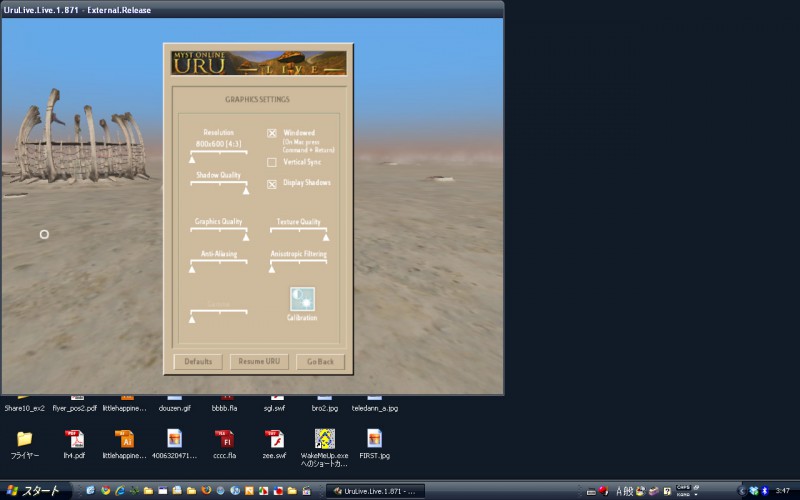Select the douzen.gif file label
Image resolution: width=800 pixels, height=500 pixels.
[174, 408]
